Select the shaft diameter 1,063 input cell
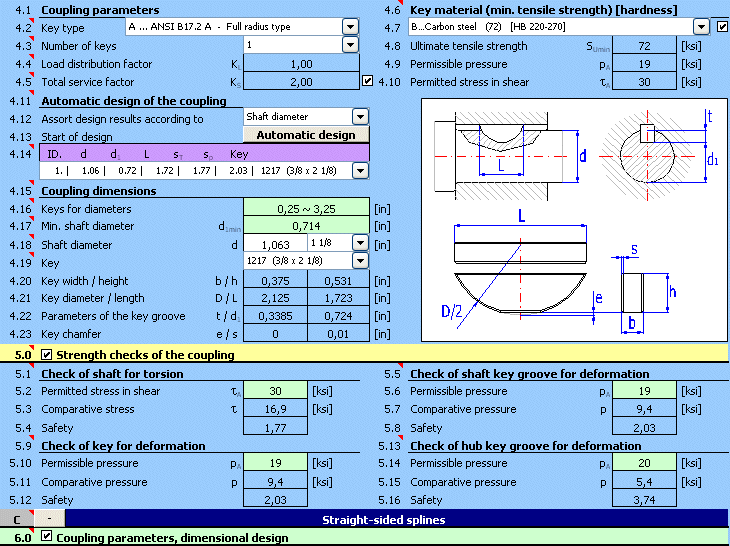This screenshot has width=730, height=546. click(276, 243)
